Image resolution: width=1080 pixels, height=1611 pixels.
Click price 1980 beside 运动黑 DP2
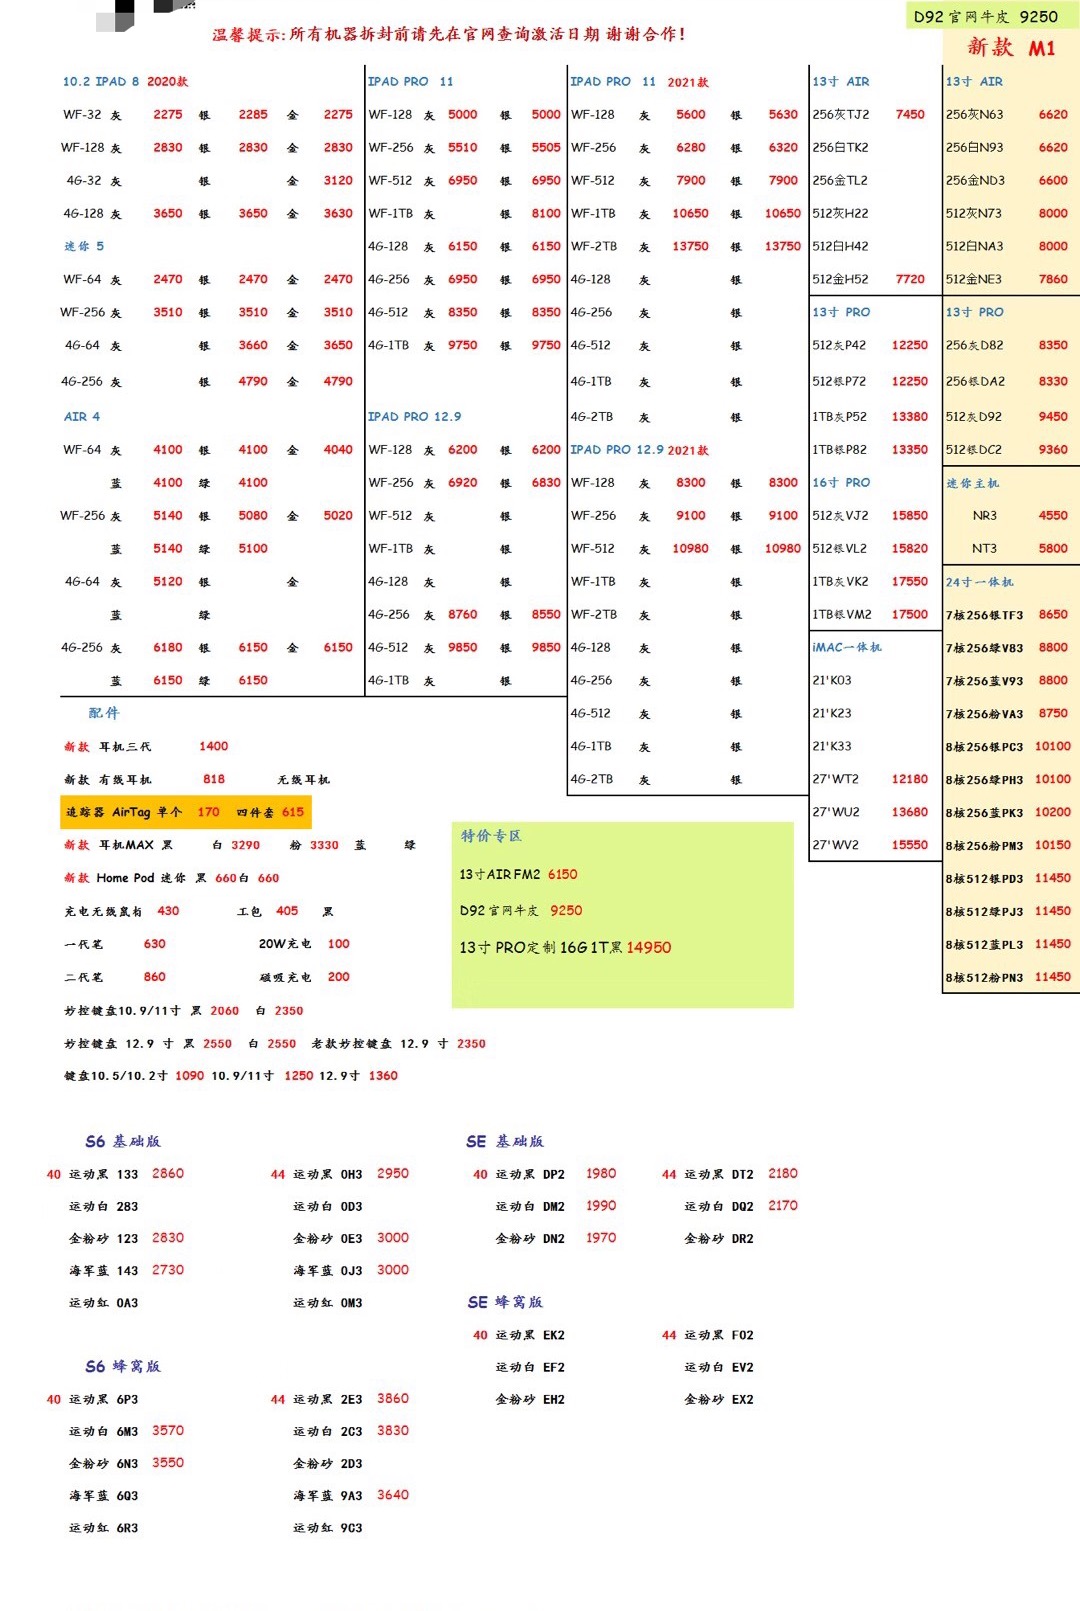click(601, 1173)
